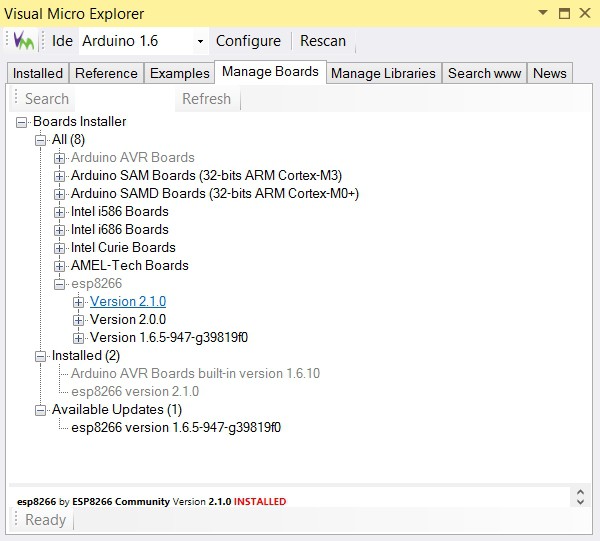Click the Version 2.1.0 link

128,301
